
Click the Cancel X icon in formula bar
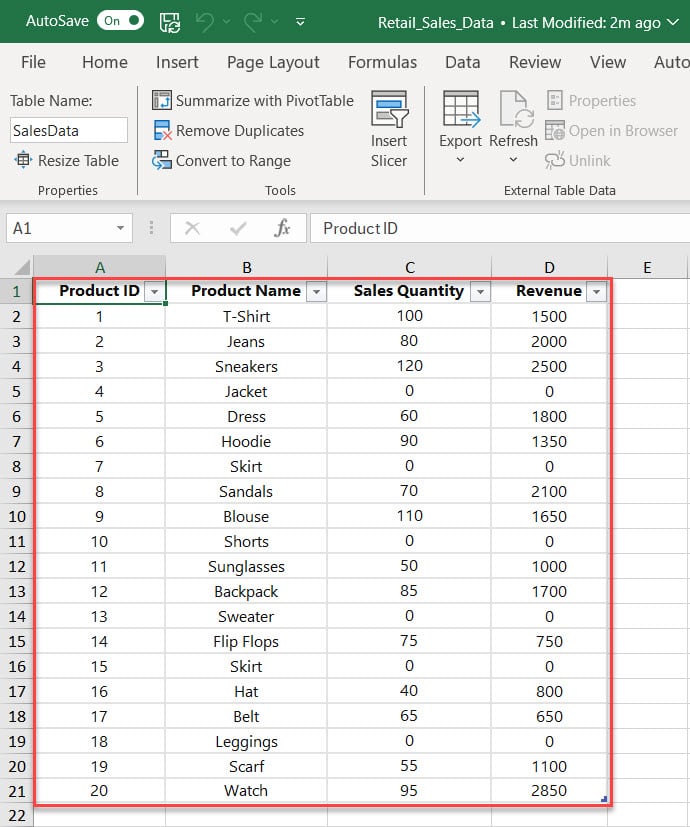tap(193, 228)
